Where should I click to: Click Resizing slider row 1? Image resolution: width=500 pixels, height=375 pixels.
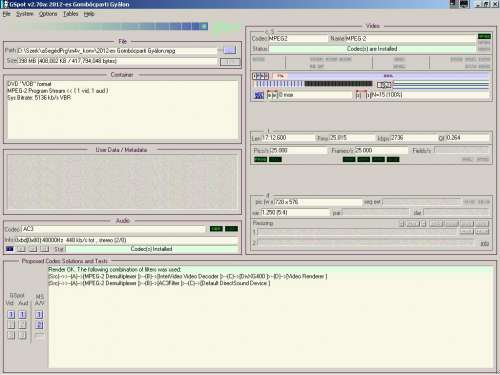pyautogui.click(x=357, y=232)
